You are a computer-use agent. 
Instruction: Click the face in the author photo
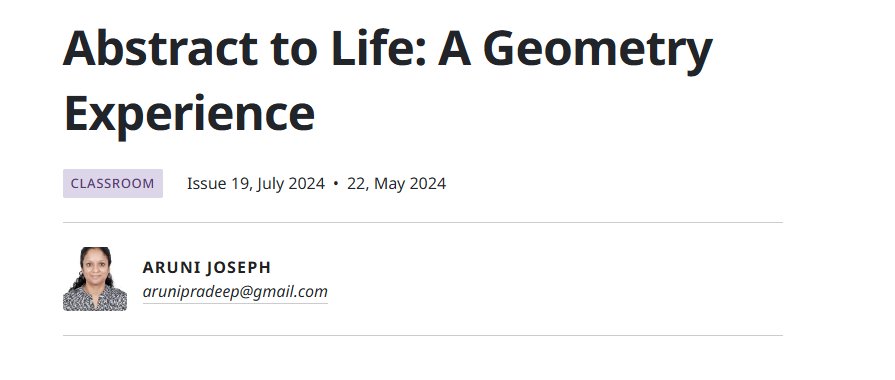pos(95,266)
